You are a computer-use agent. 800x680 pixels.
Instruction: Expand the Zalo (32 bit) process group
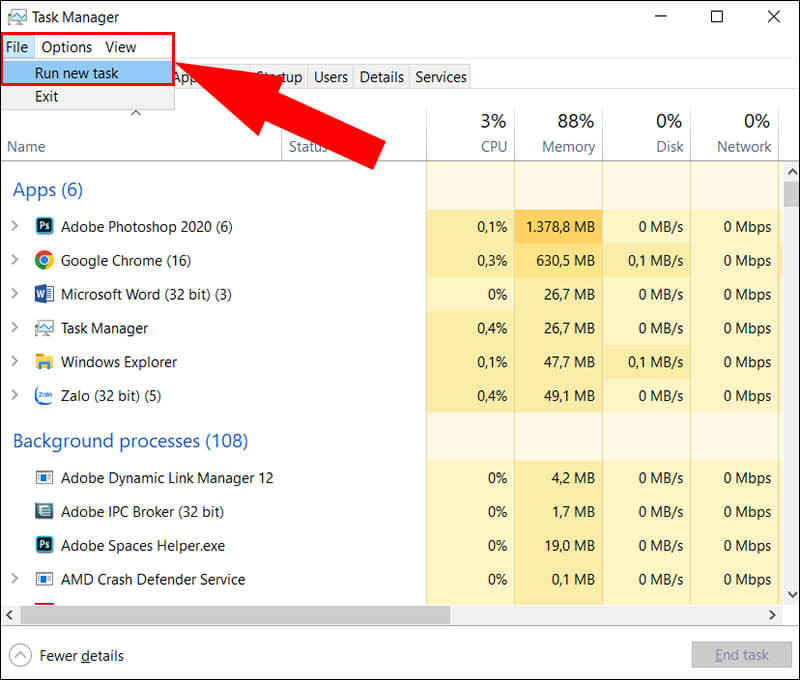[15, 395]
